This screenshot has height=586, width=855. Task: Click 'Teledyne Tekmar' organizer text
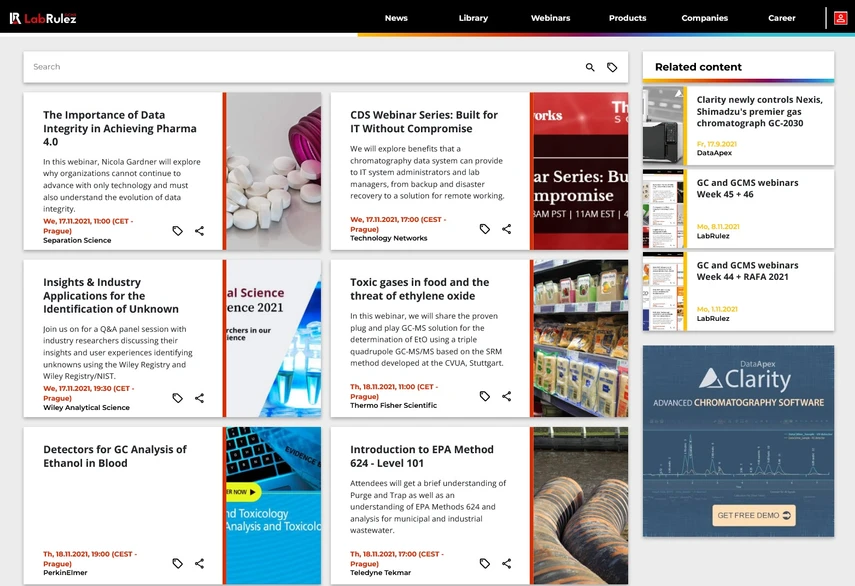coord(380,573)
